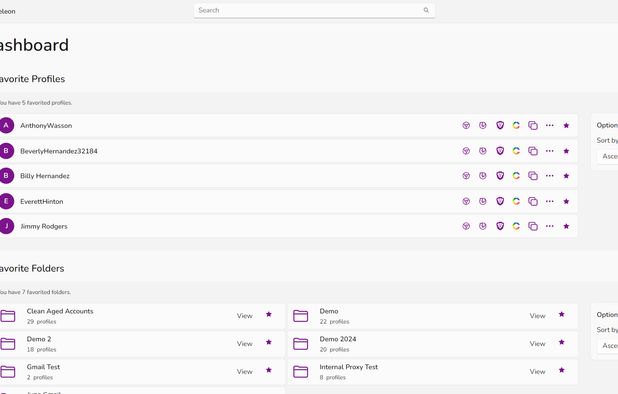
Task: Click the multicolor C icon for Jimmy Rodgers
Action: (516, 226)
